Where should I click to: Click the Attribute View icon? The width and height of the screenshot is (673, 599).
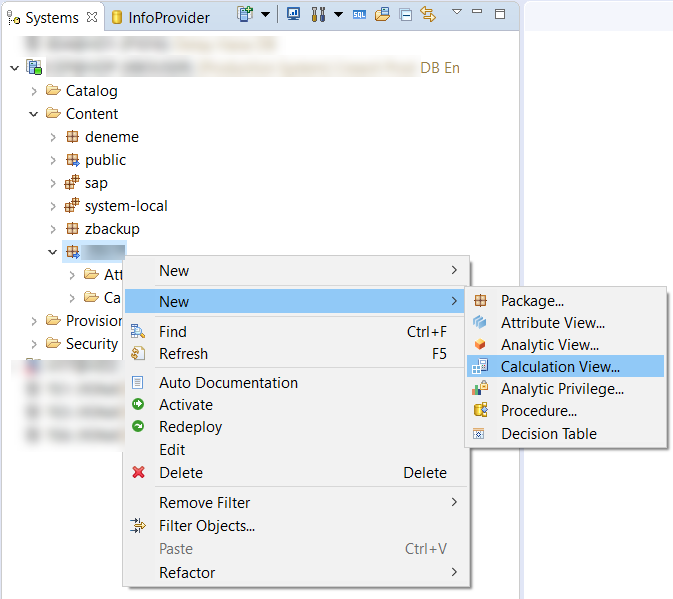479,322
